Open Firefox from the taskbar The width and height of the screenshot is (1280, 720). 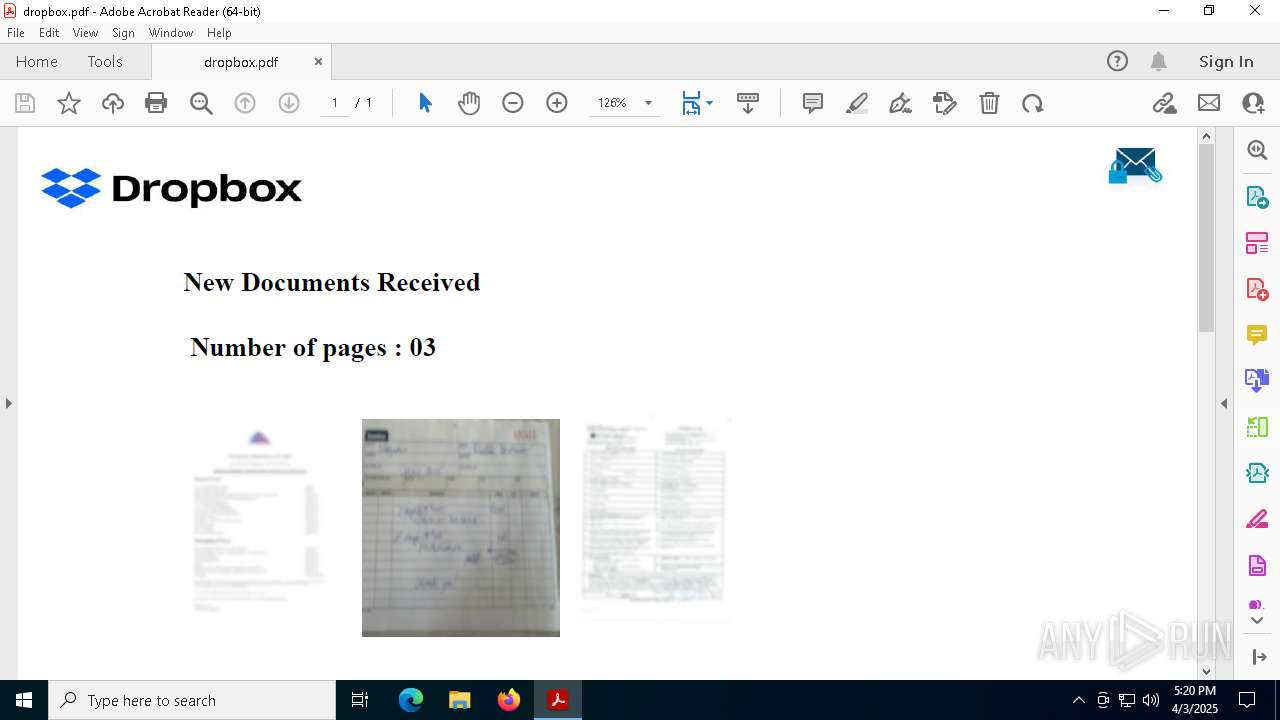coord(509,700)
